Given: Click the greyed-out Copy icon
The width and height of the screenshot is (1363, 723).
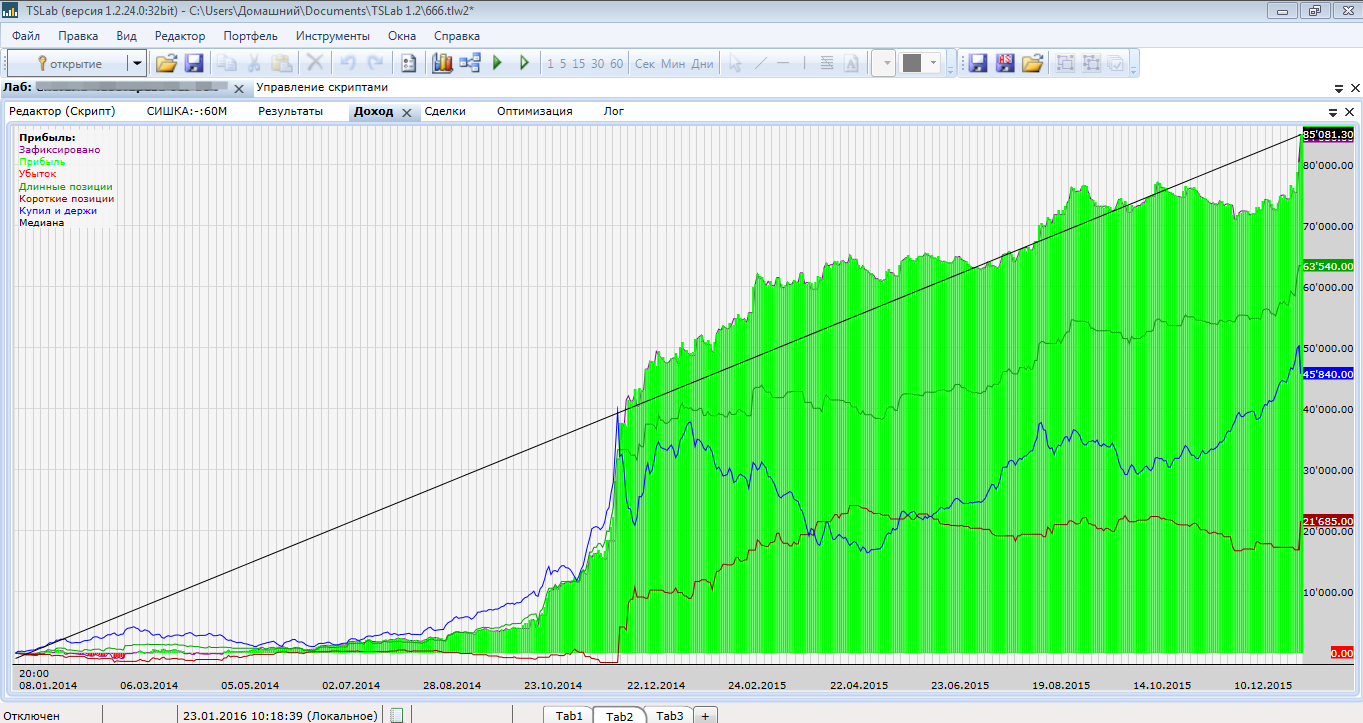Looking at the screenshot, I should click(227, 63).
